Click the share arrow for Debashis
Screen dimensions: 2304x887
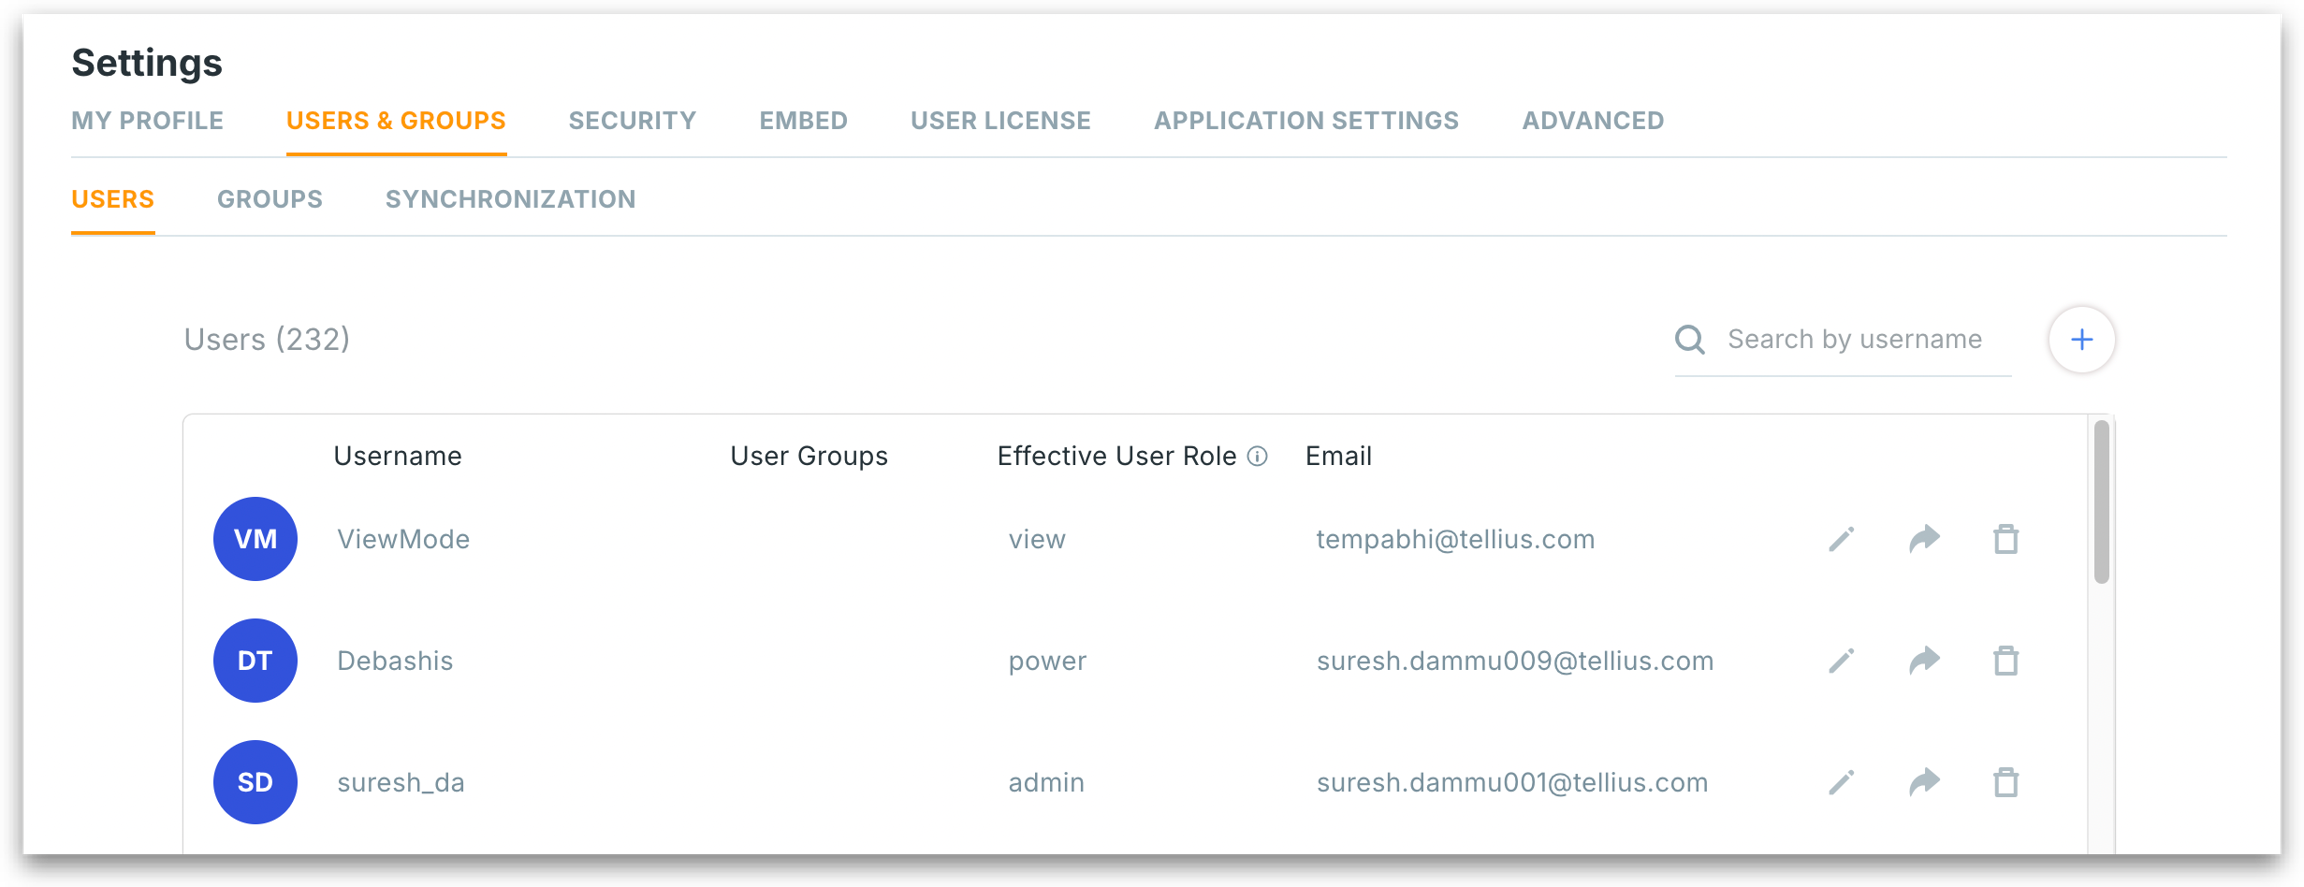1924,661
